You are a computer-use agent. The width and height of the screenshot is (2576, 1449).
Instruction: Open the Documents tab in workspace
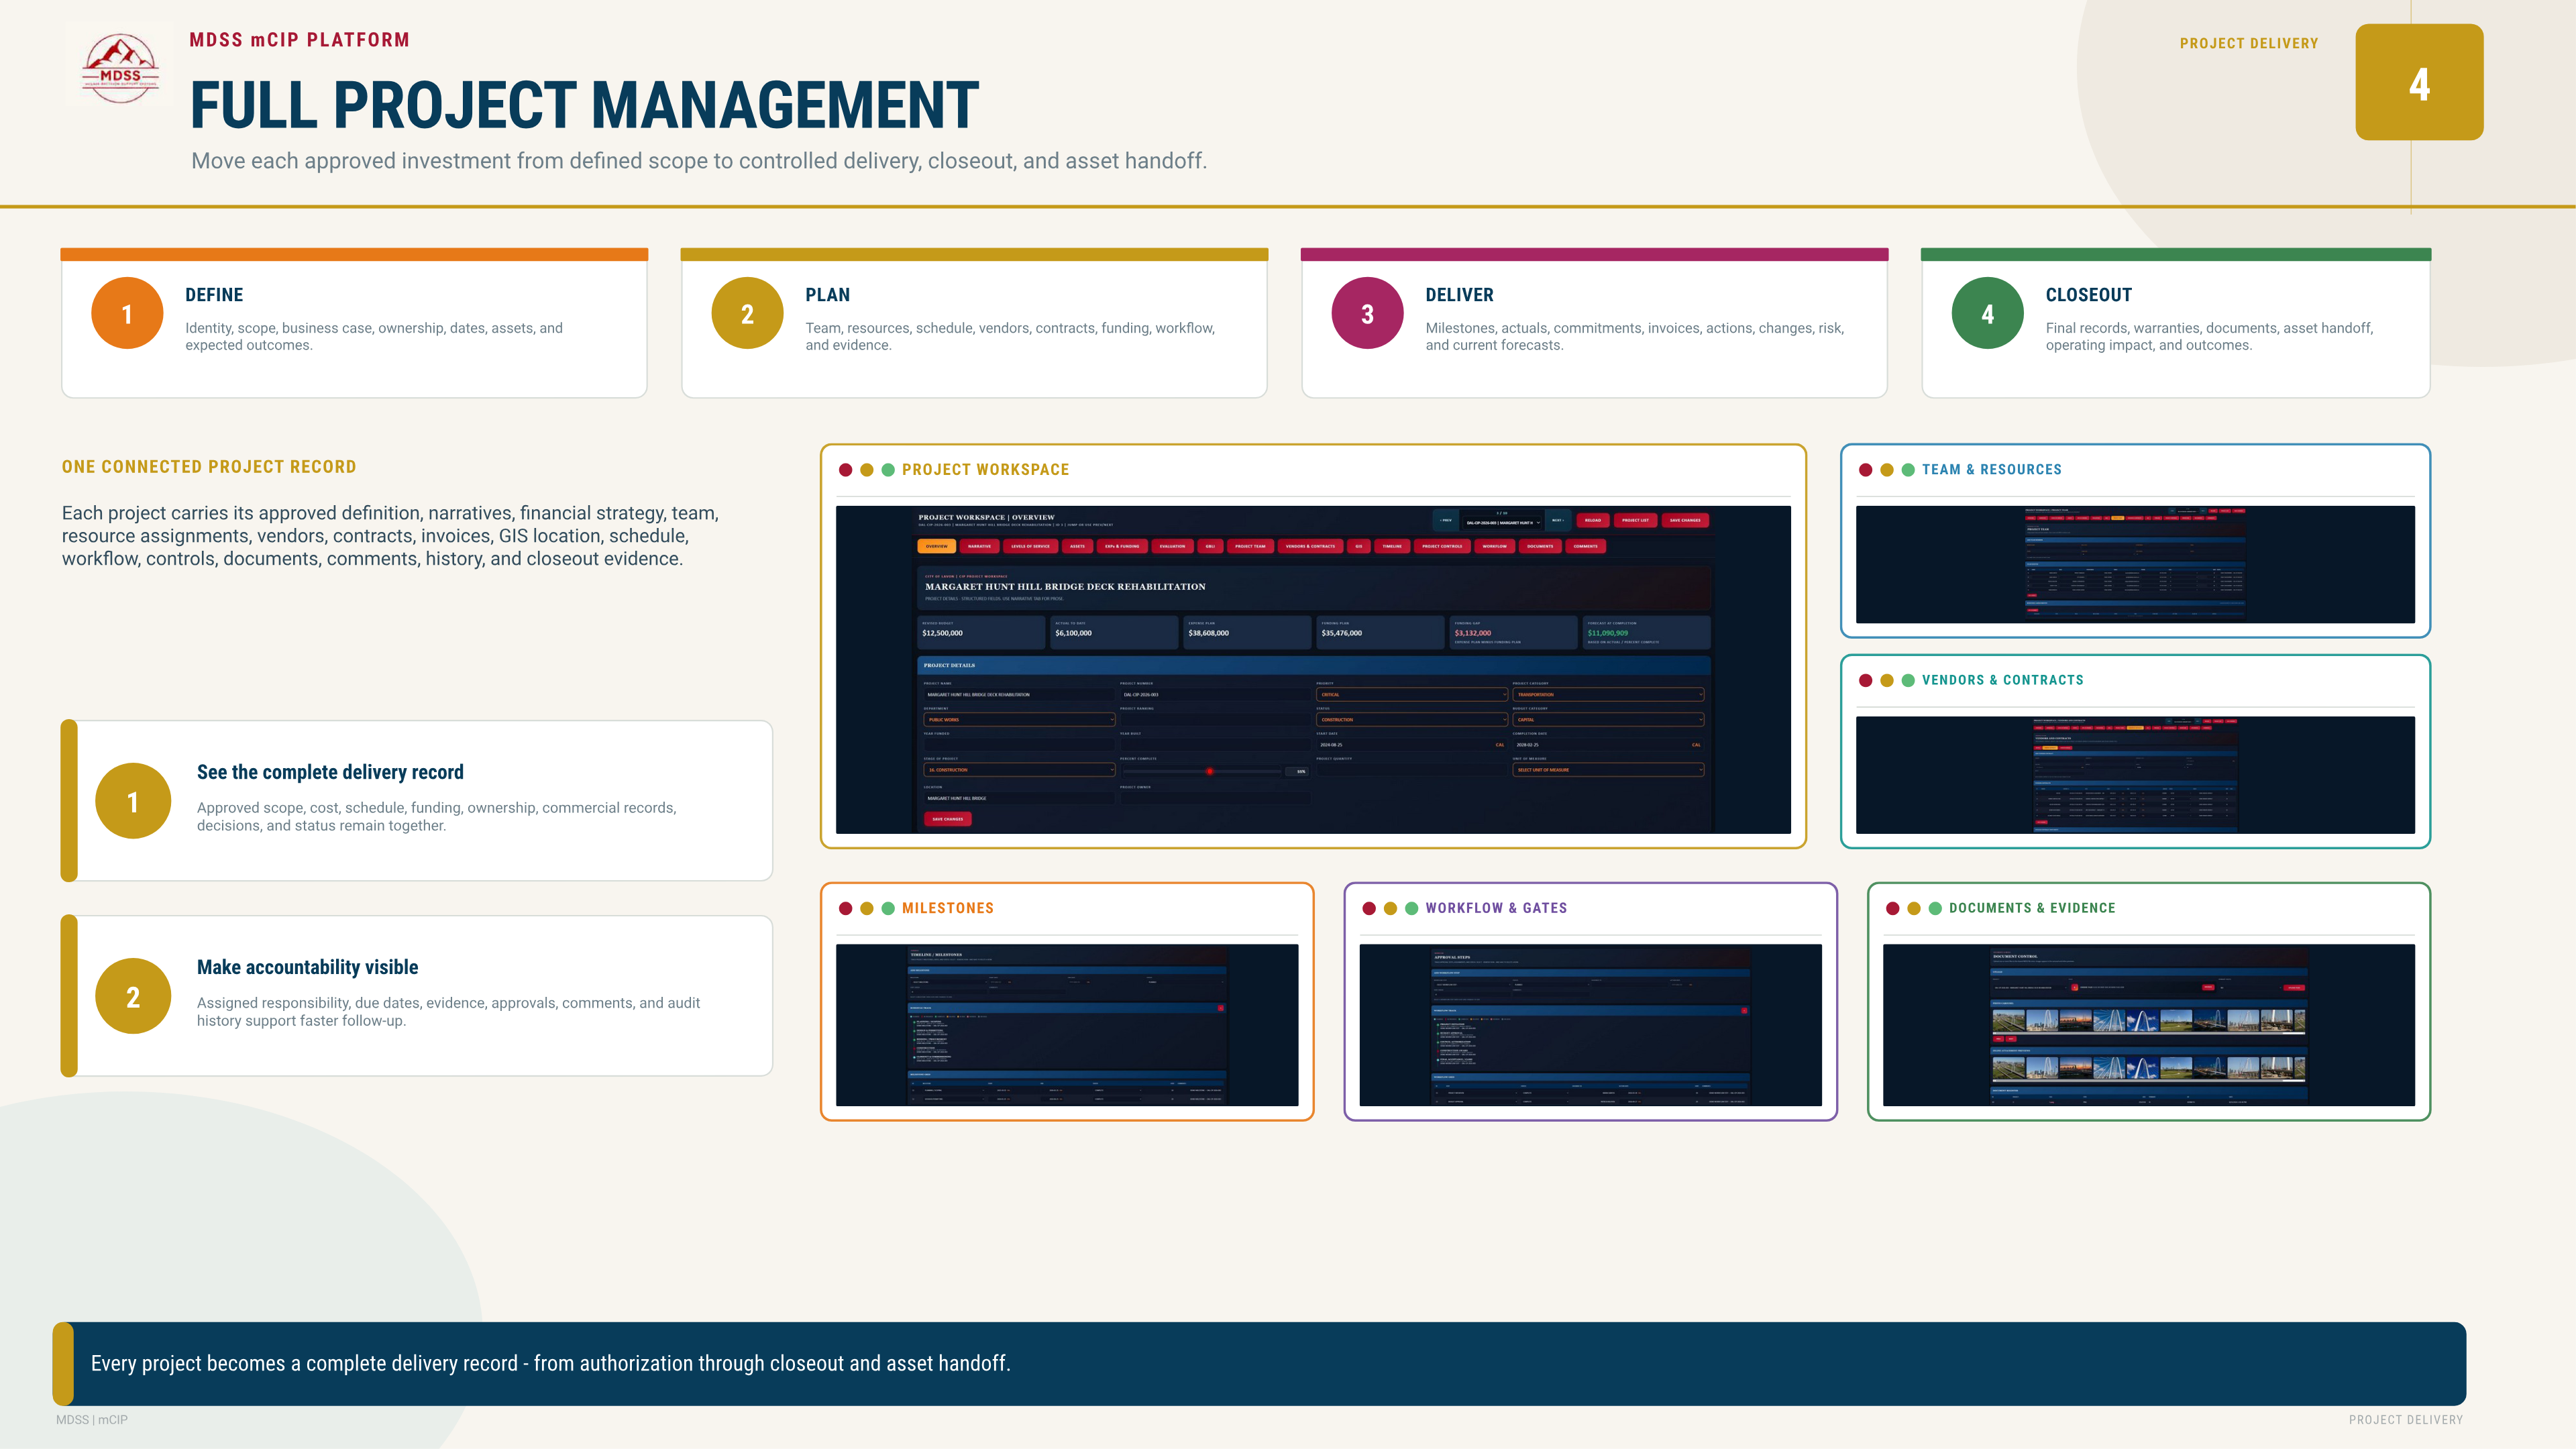click(x=1540, y=546)
